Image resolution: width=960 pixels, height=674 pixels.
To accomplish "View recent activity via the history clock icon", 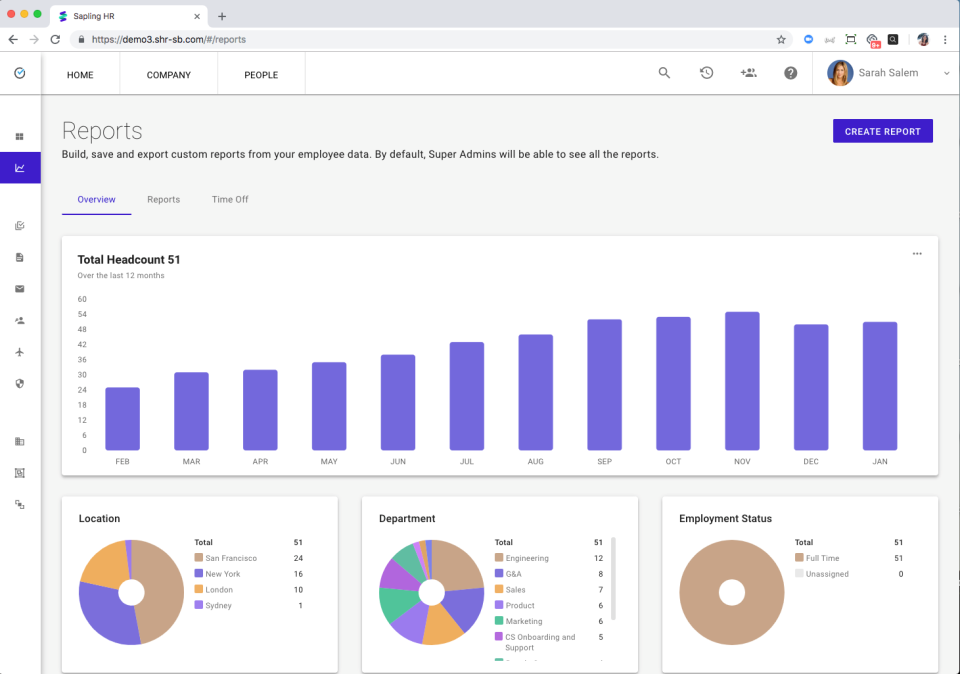I will 706,73.
